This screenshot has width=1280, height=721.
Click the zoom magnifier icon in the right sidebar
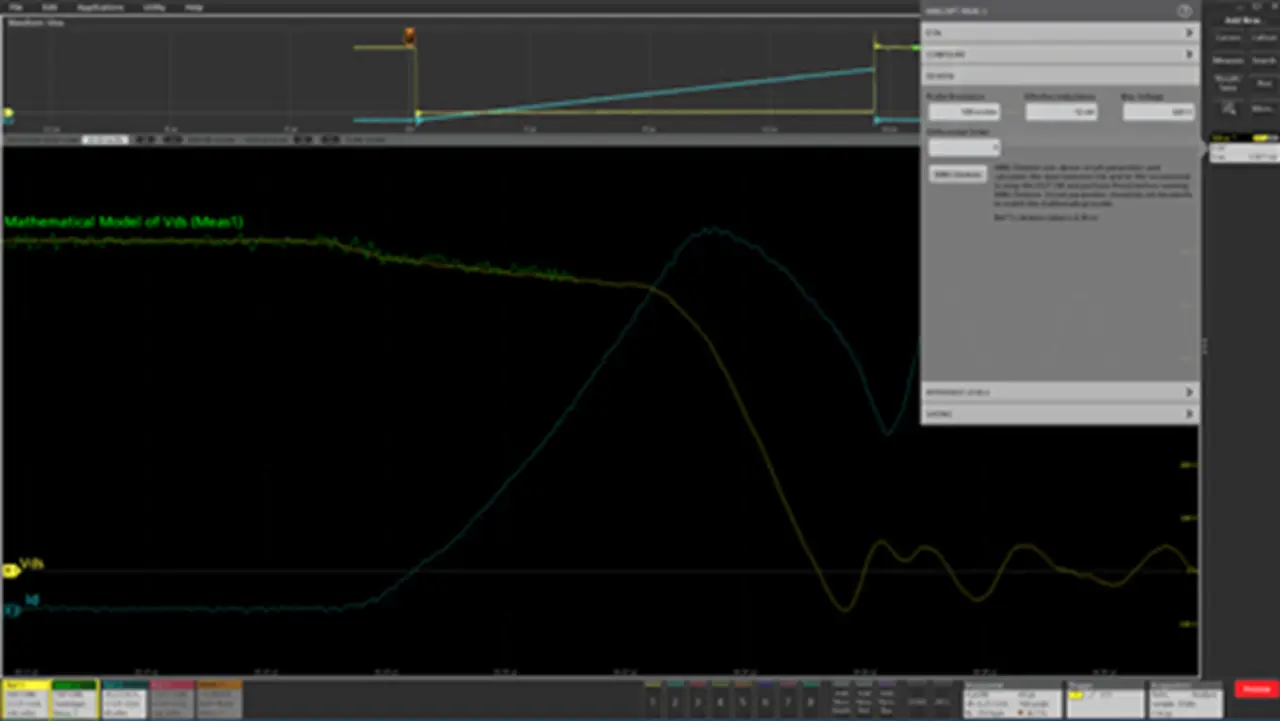pyautogui.click(x=1228, y=108)
